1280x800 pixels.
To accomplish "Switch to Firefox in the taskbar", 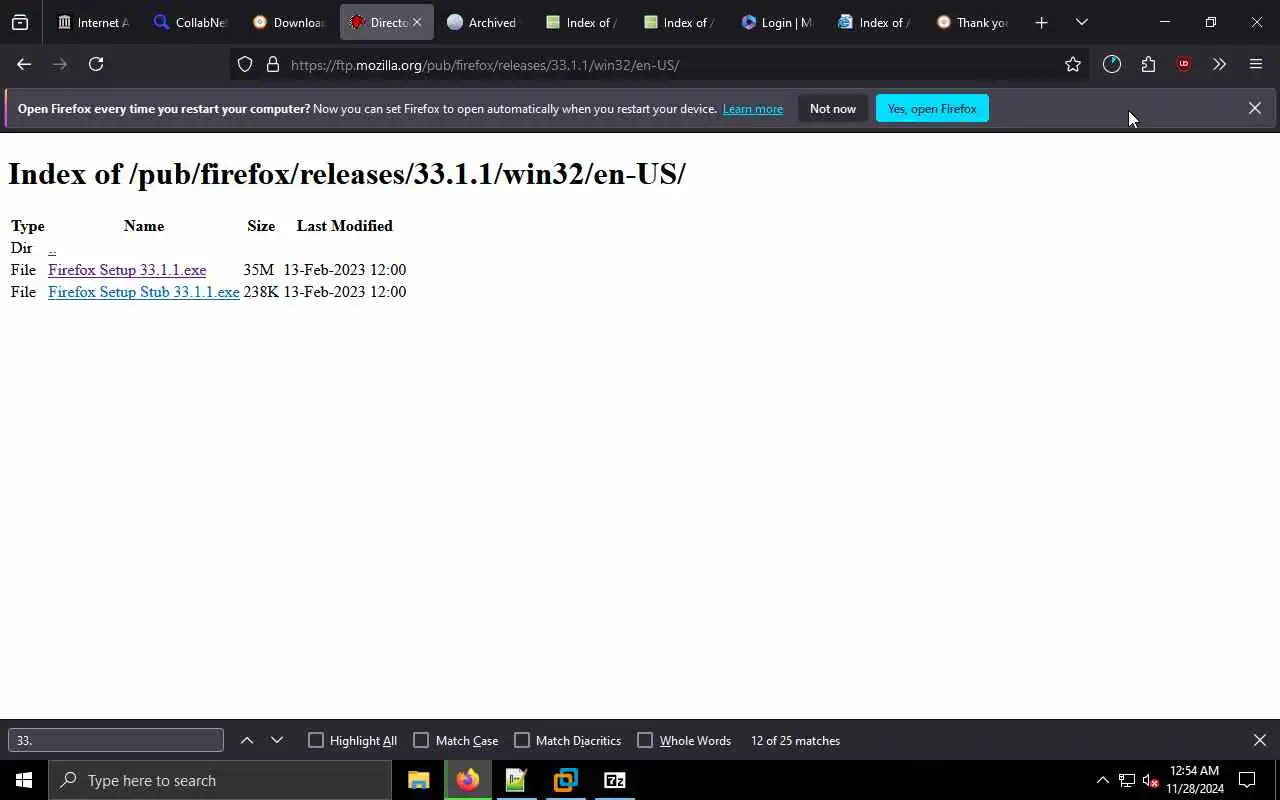I will tap(468, 780).
